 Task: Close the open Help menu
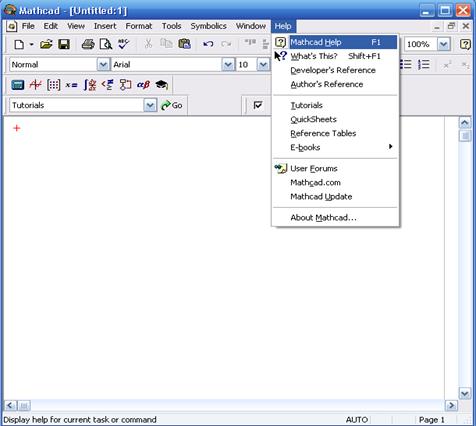pos(283,26)
